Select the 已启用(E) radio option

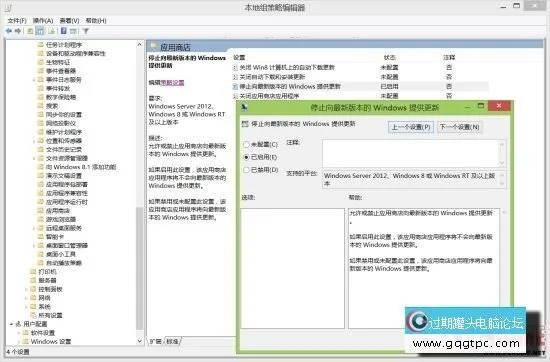246,157
